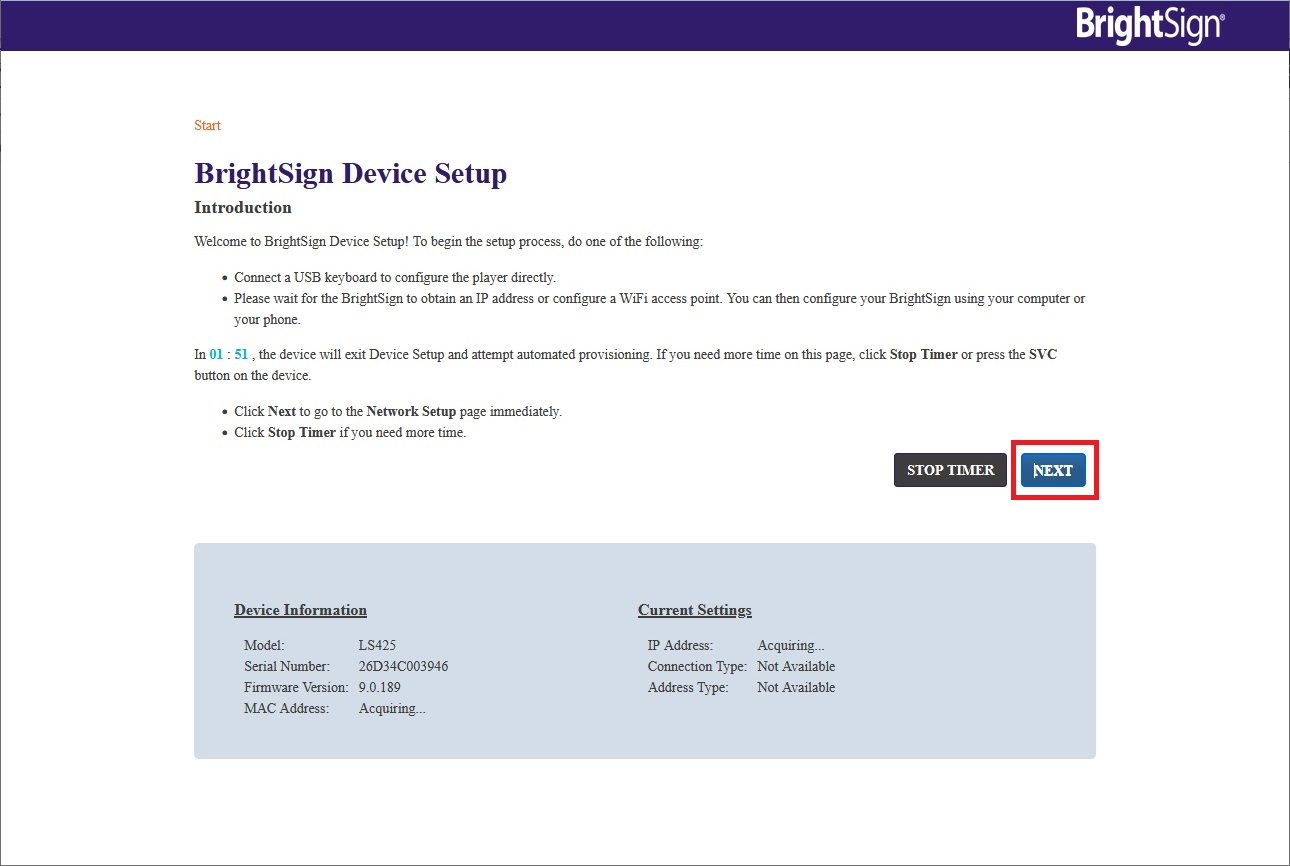Click IP Address value Acquiring...
Image resolution: width=1290 pixels, height=866 pixels.
point(791,646)
